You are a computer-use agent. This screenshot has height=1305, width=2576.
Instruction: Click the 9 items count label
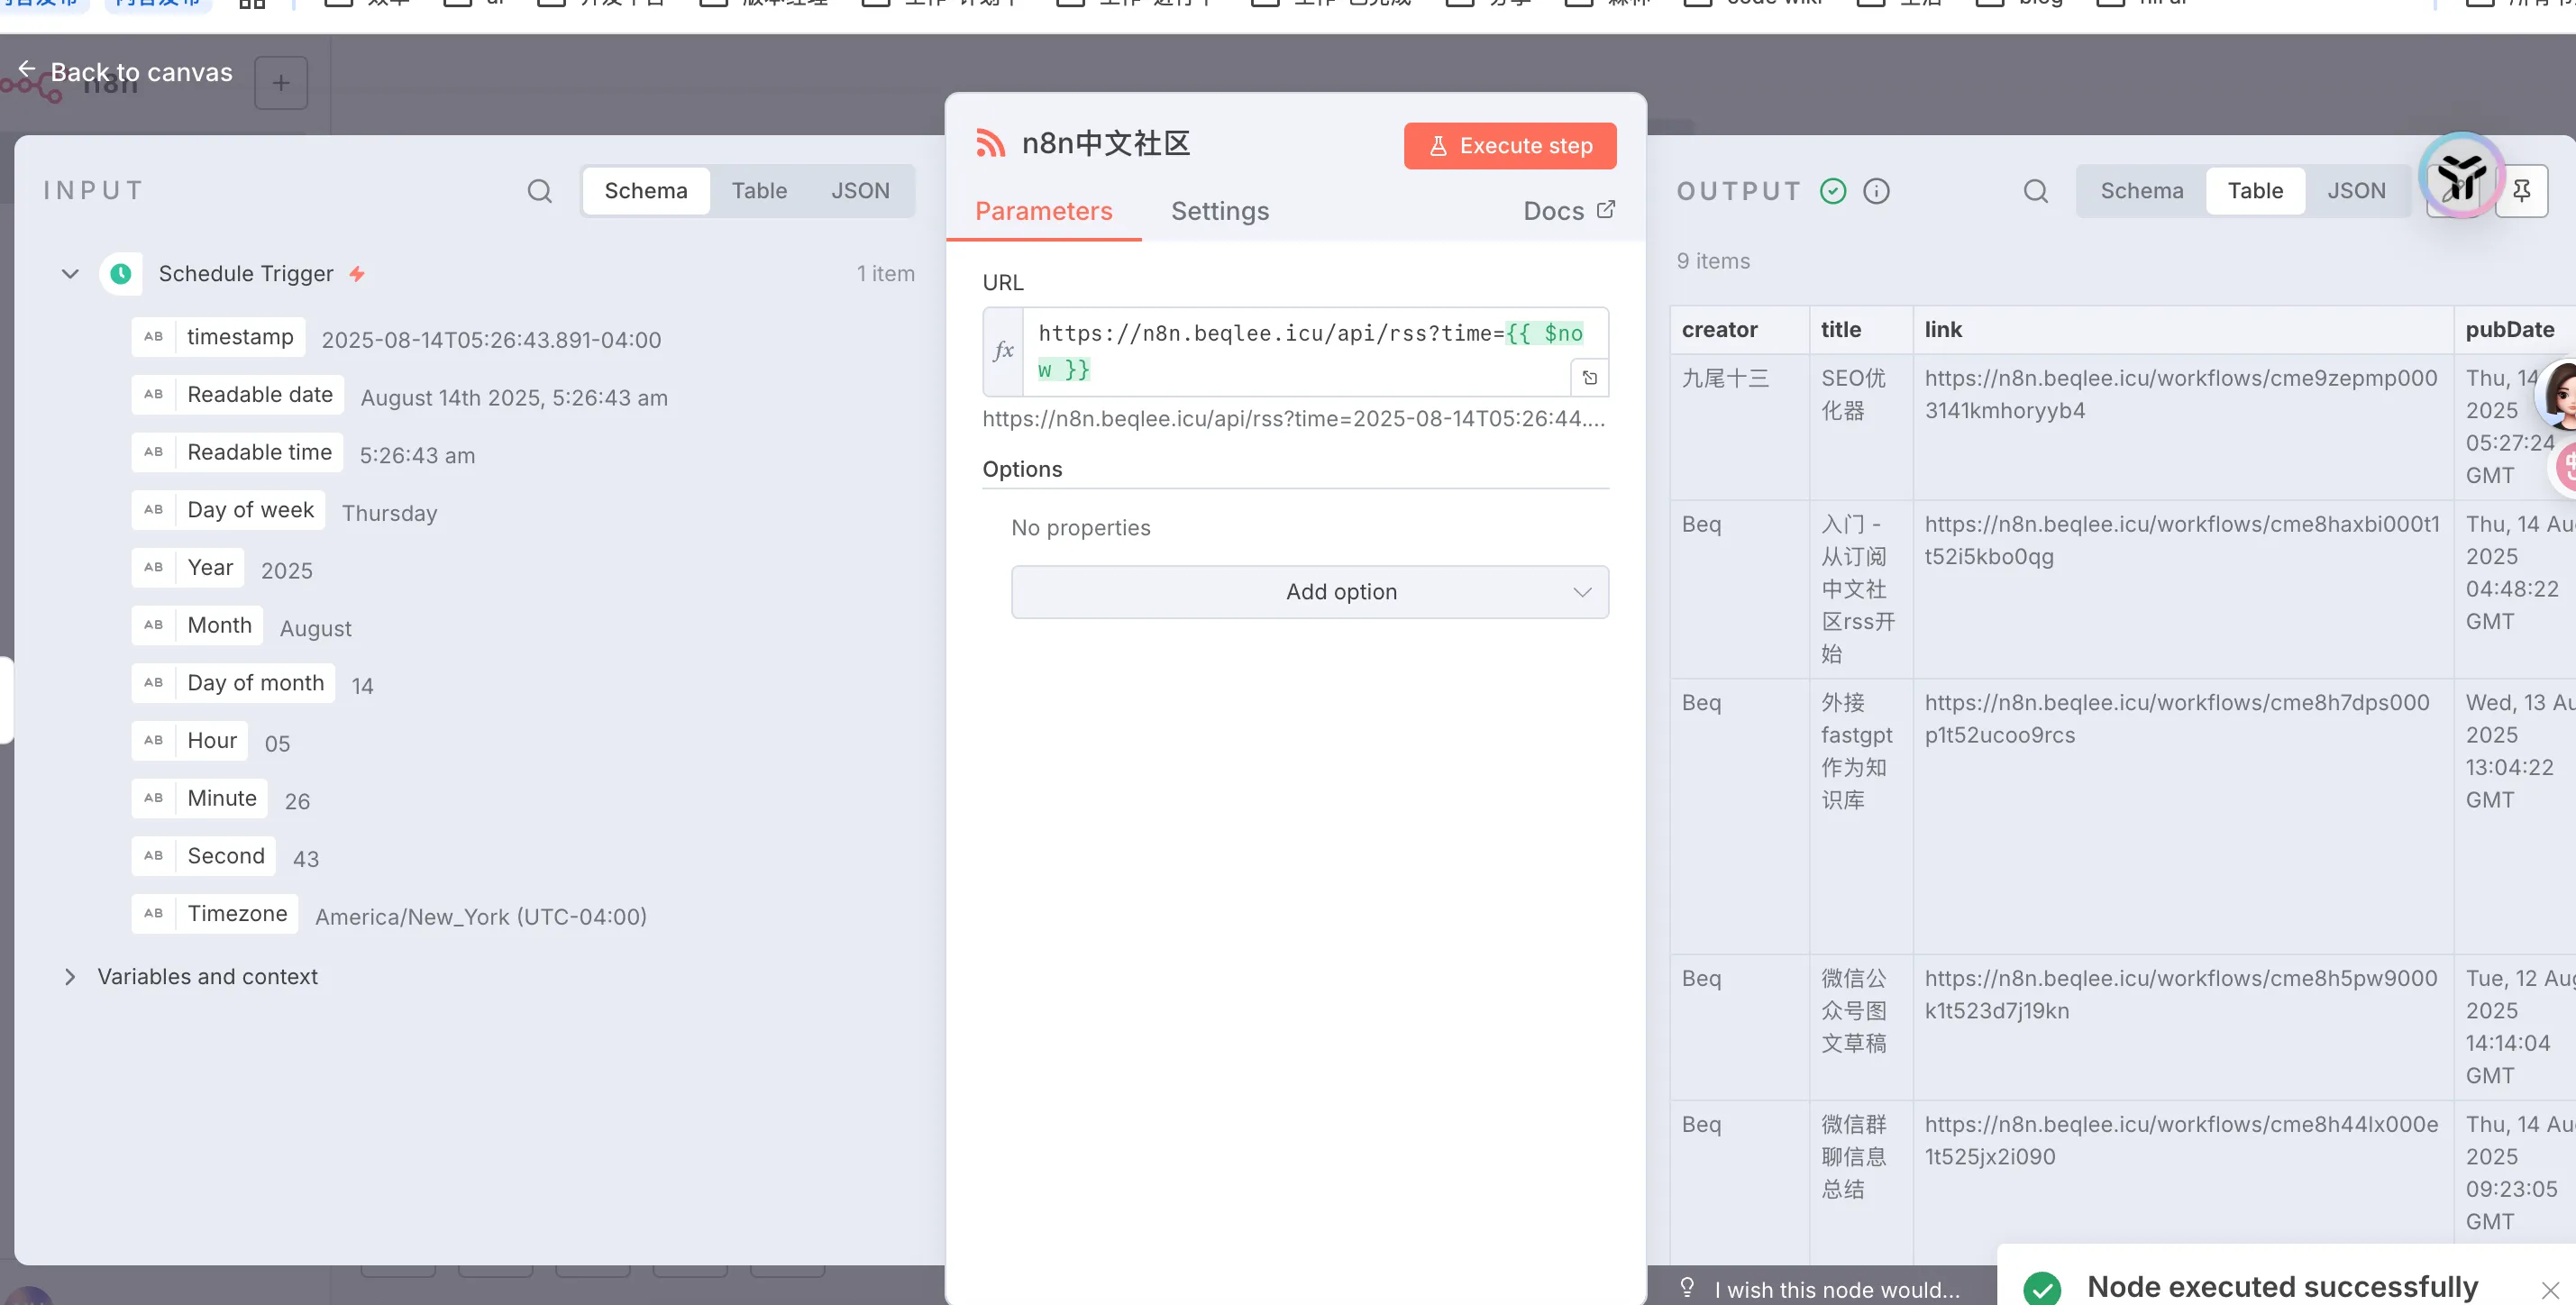pyautogui.click(x=1714, y=261)
